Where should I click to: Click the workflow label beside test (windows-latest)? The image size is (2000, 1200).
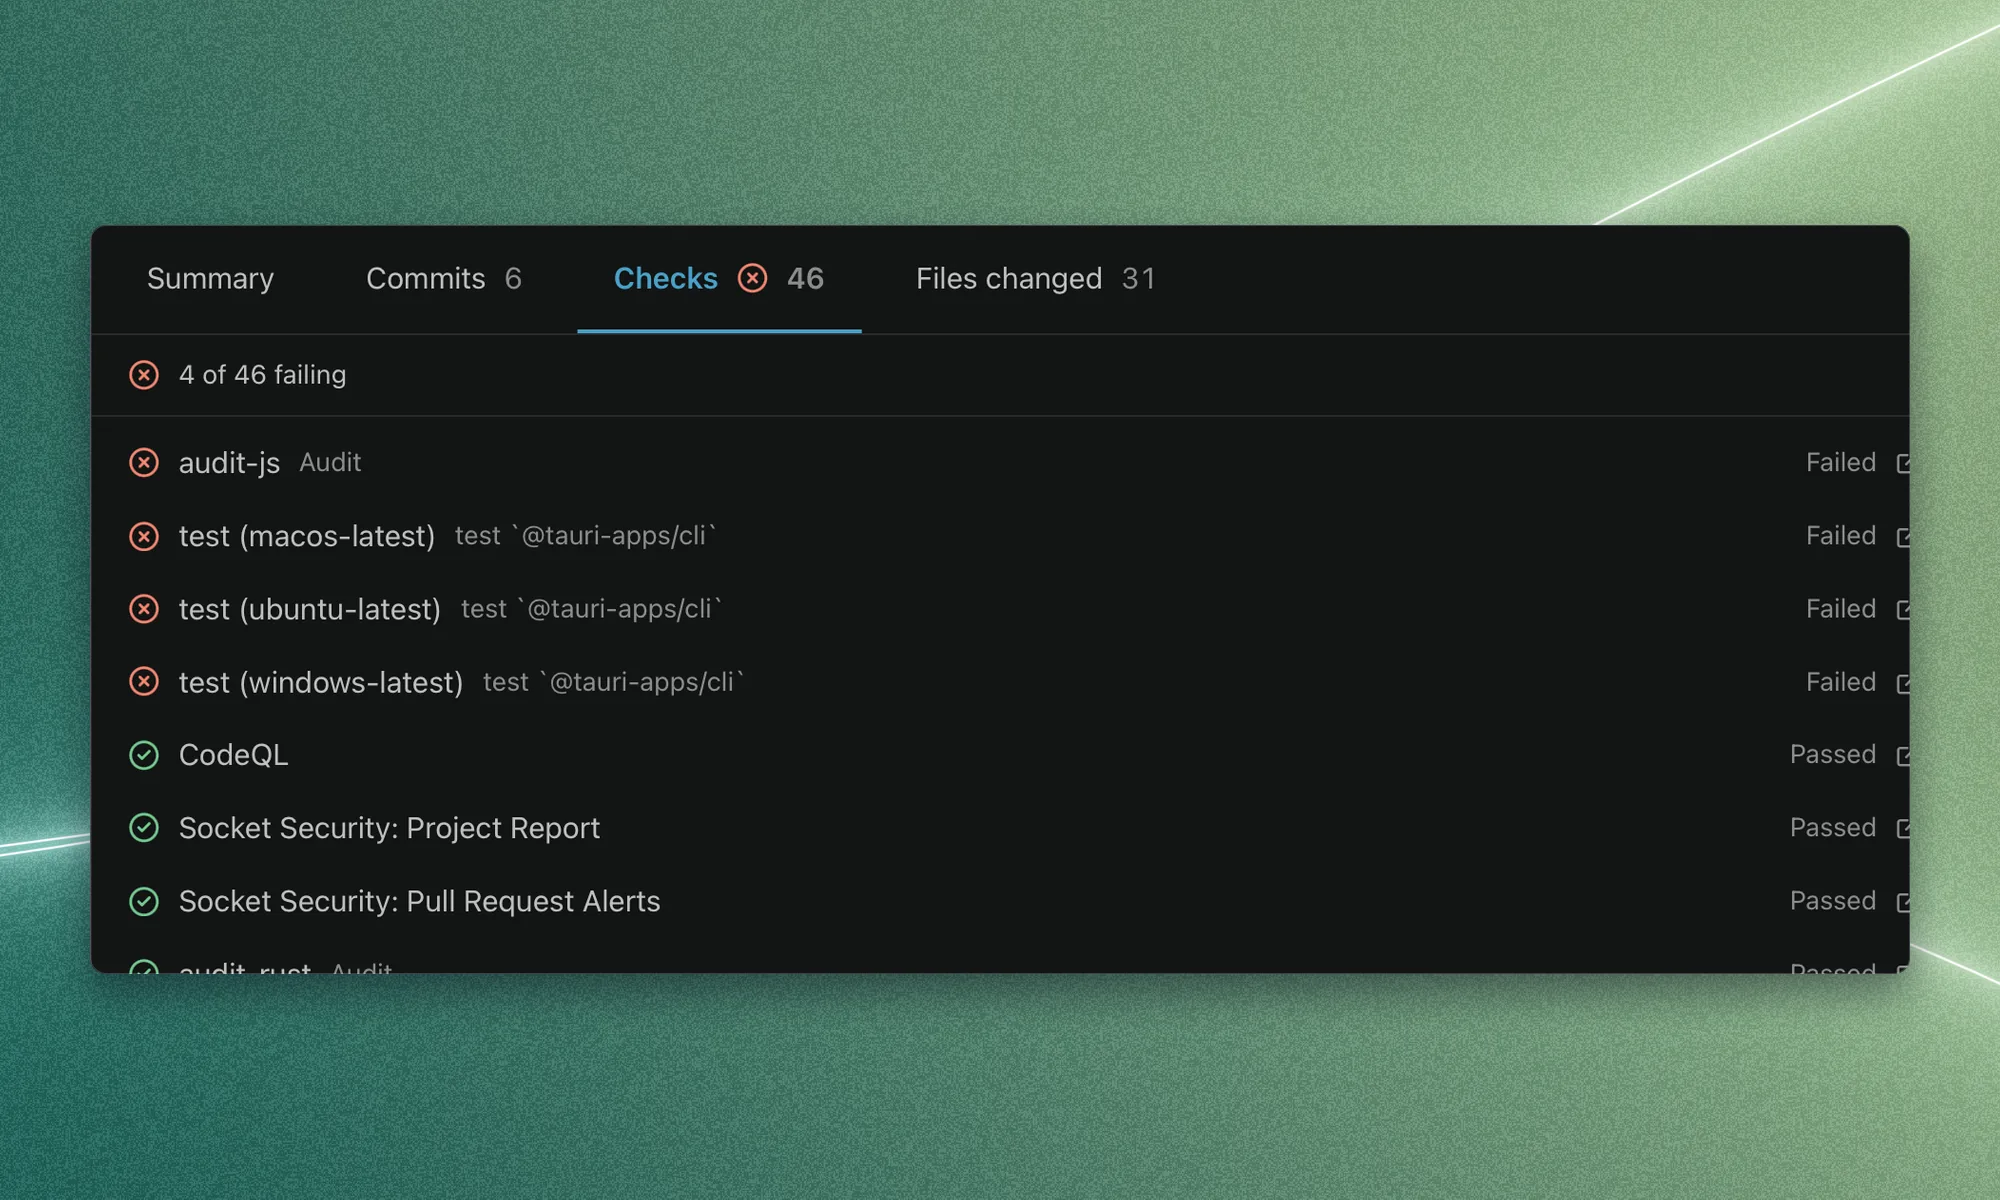(x=614, y=682)
